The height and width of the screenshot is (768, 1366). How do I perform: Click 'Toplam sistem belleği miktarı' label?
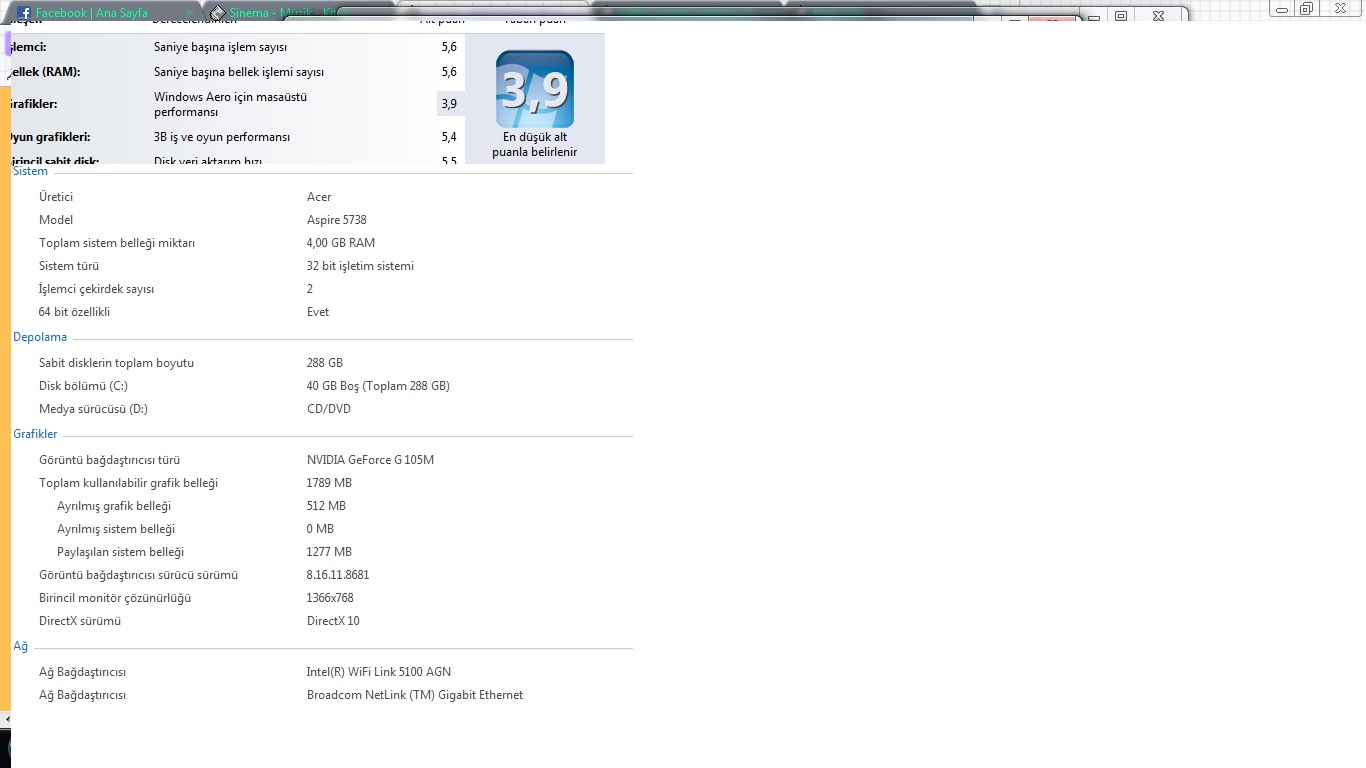point(117,243)
